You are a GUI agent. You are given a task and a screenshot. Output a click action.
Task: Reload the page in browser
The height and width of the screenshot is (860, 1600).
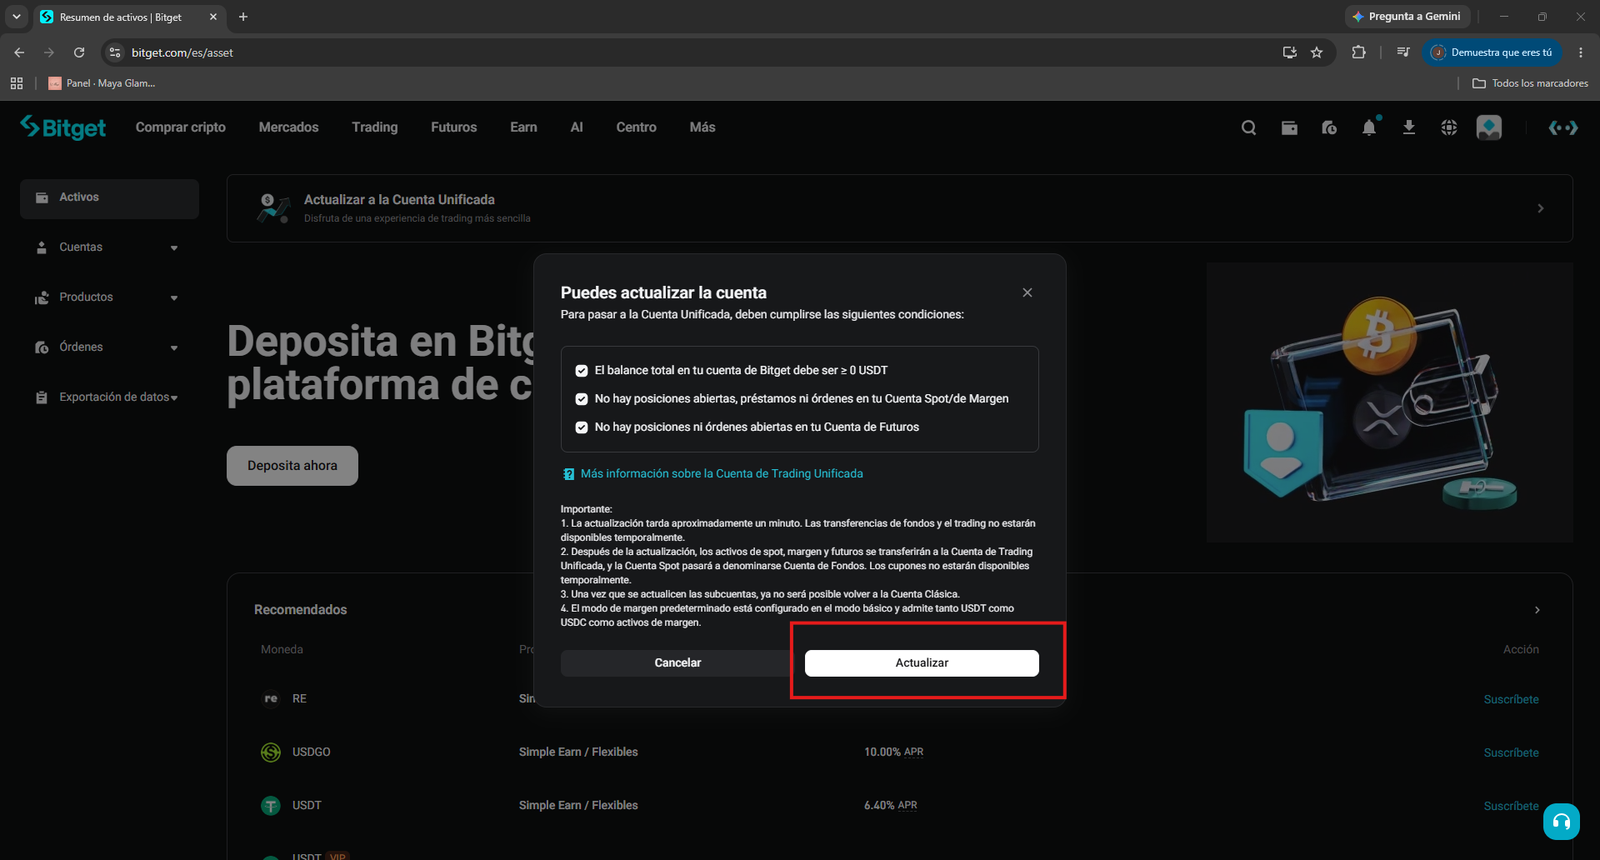point(79,52)
